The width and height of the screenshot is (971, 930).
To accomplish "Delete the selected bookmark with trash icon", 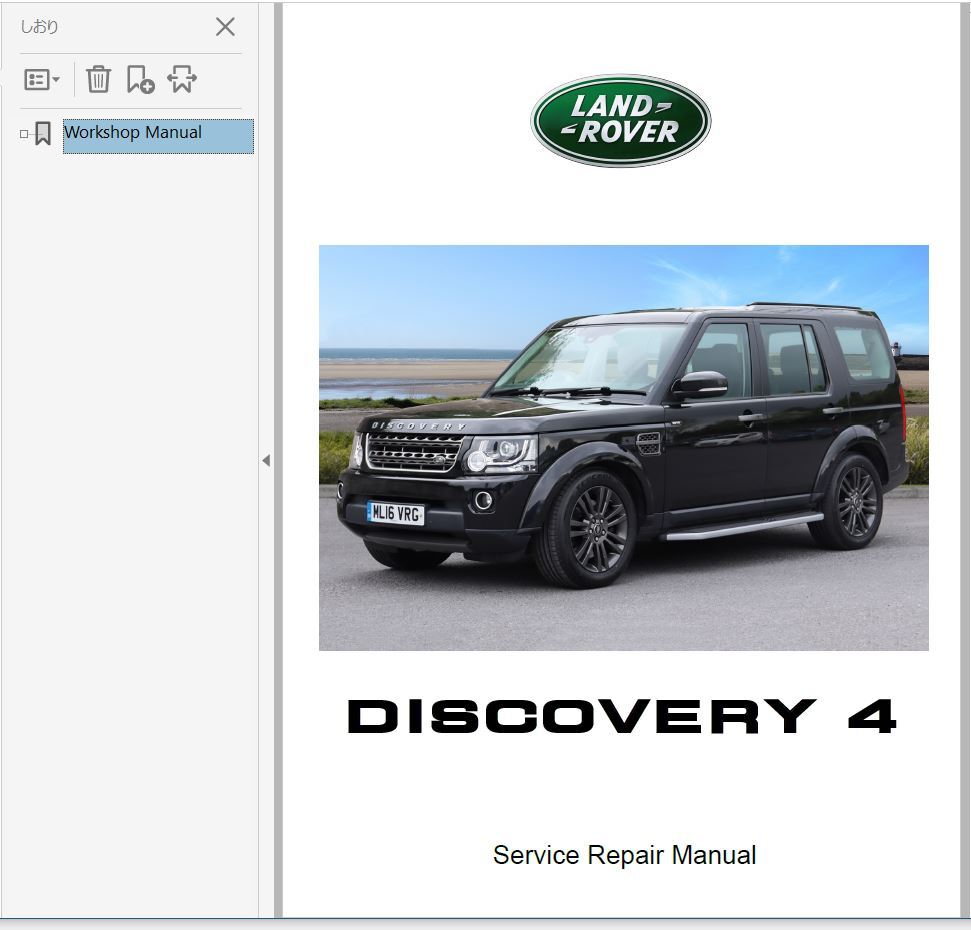I will coord(98,79).
